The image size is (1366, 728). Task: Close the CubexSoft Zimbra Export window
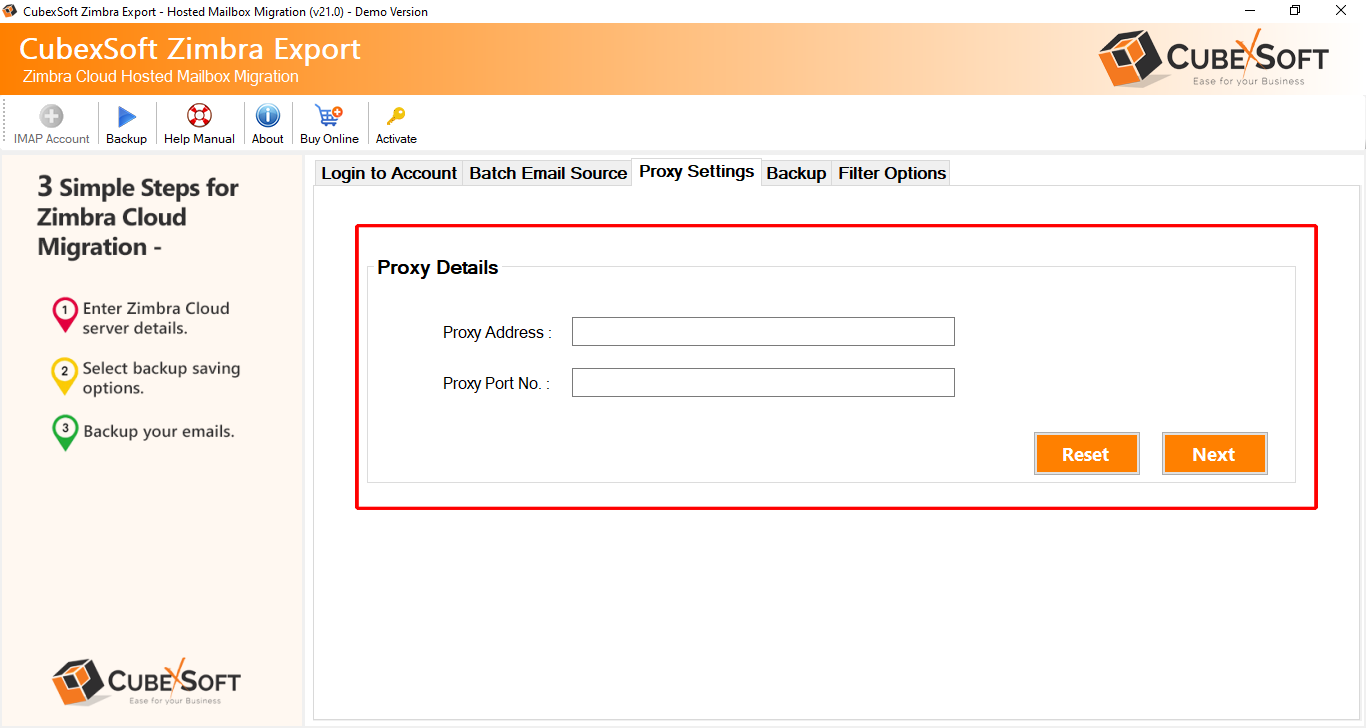coord(1342,11)
